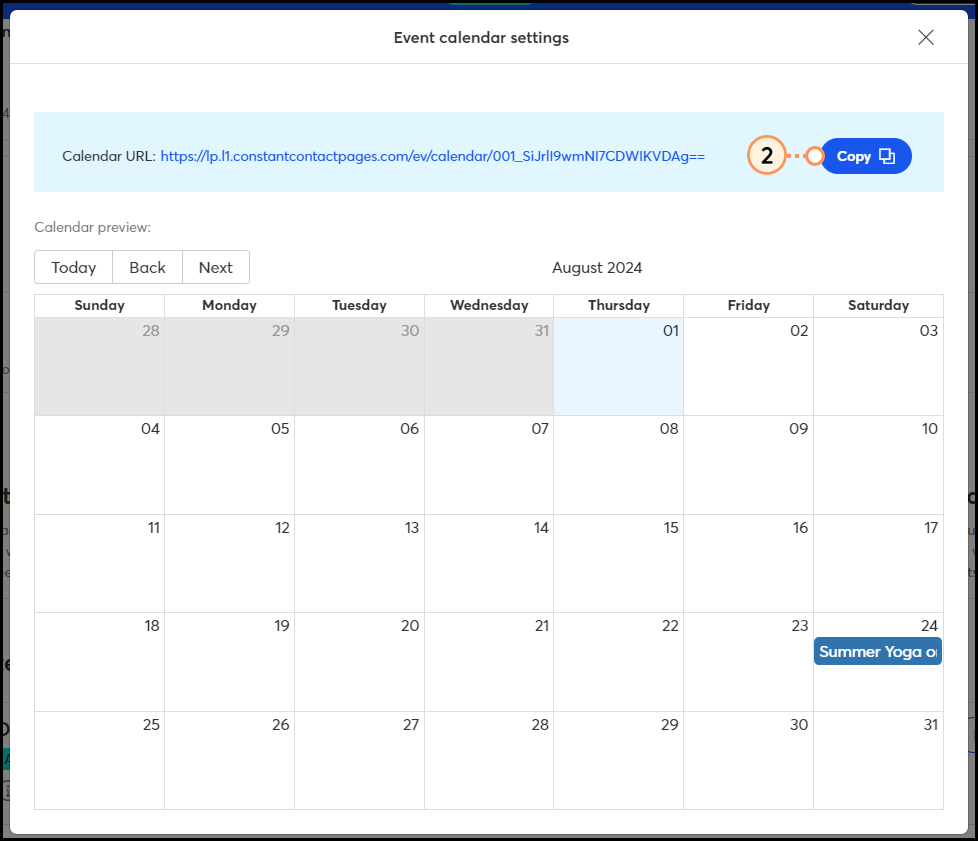Open the Calendar URL link
Image resolution: width=978 pixels, height=841 pixels.
(x=432, y=156)
